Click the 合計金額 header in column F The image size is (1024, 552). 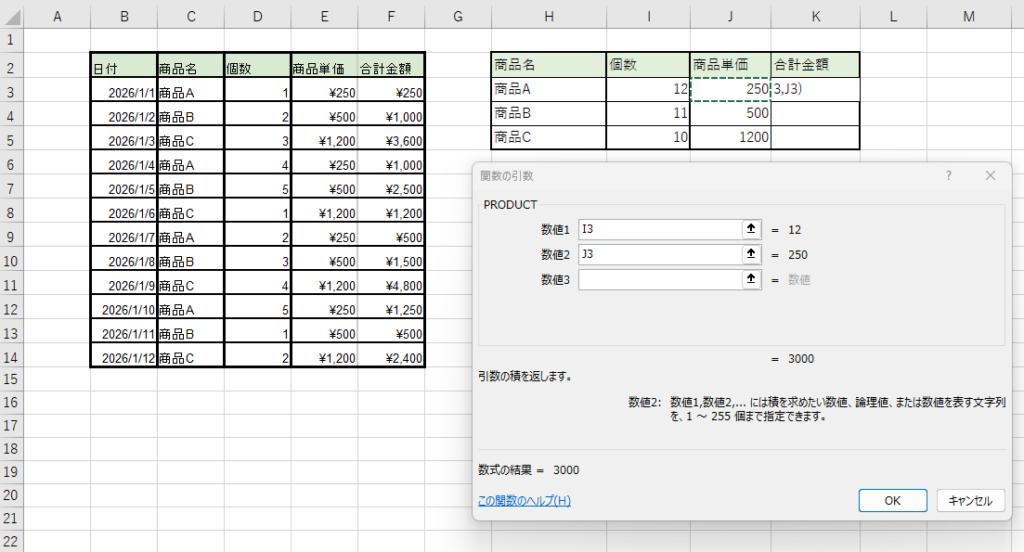[x=391, y=68]
